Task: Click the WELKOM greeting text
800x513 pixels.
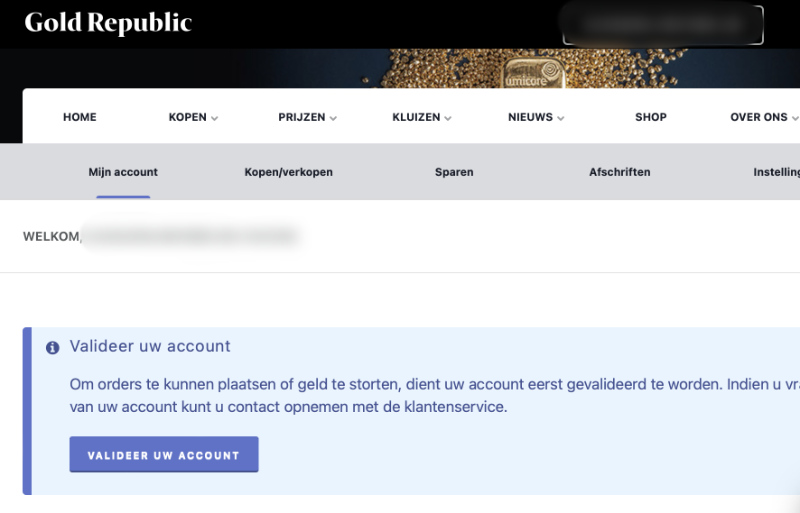Action: coord(51,236)
